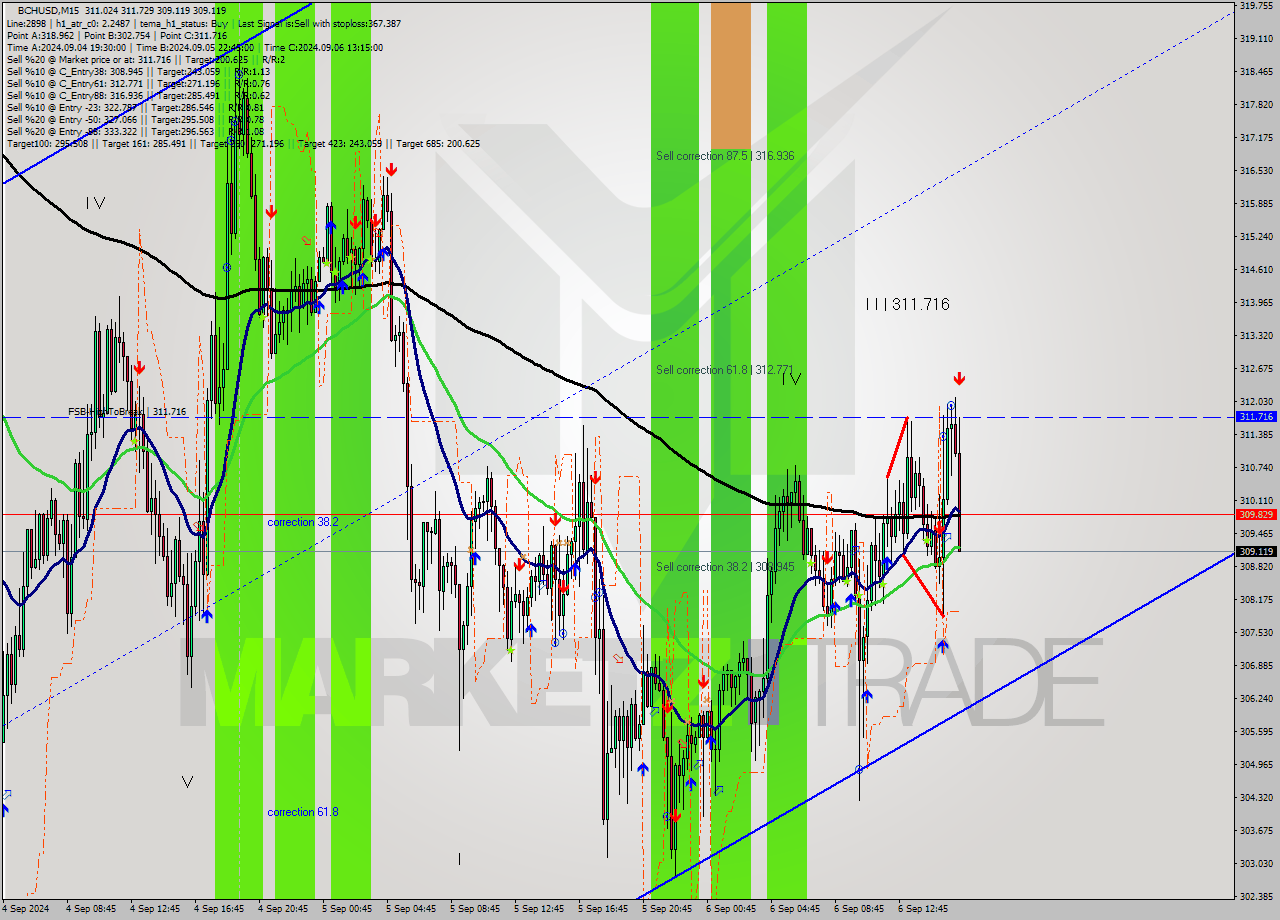Click the '5 Sep 12:45' time axis label
The width and height of the screenshot is (1280, 920).
(x=539, y=909)
